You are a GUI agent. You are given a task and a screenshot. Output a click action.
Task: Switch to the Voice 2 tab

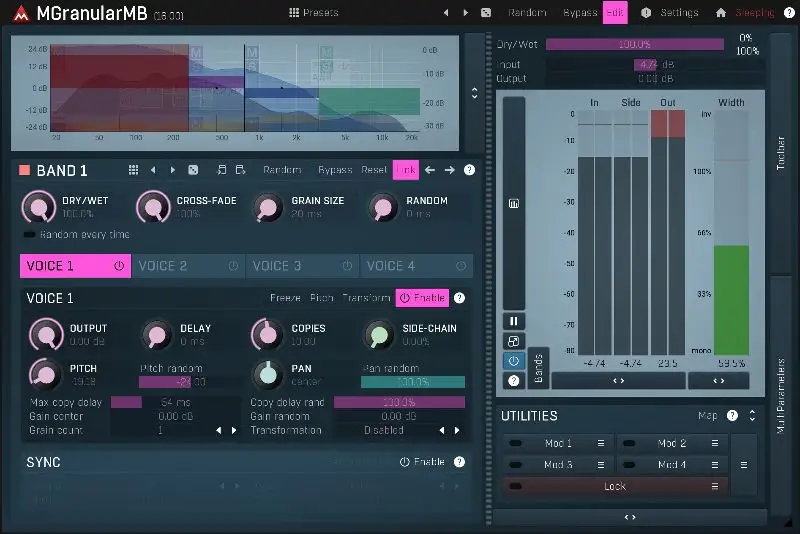(x=188, y=266)
